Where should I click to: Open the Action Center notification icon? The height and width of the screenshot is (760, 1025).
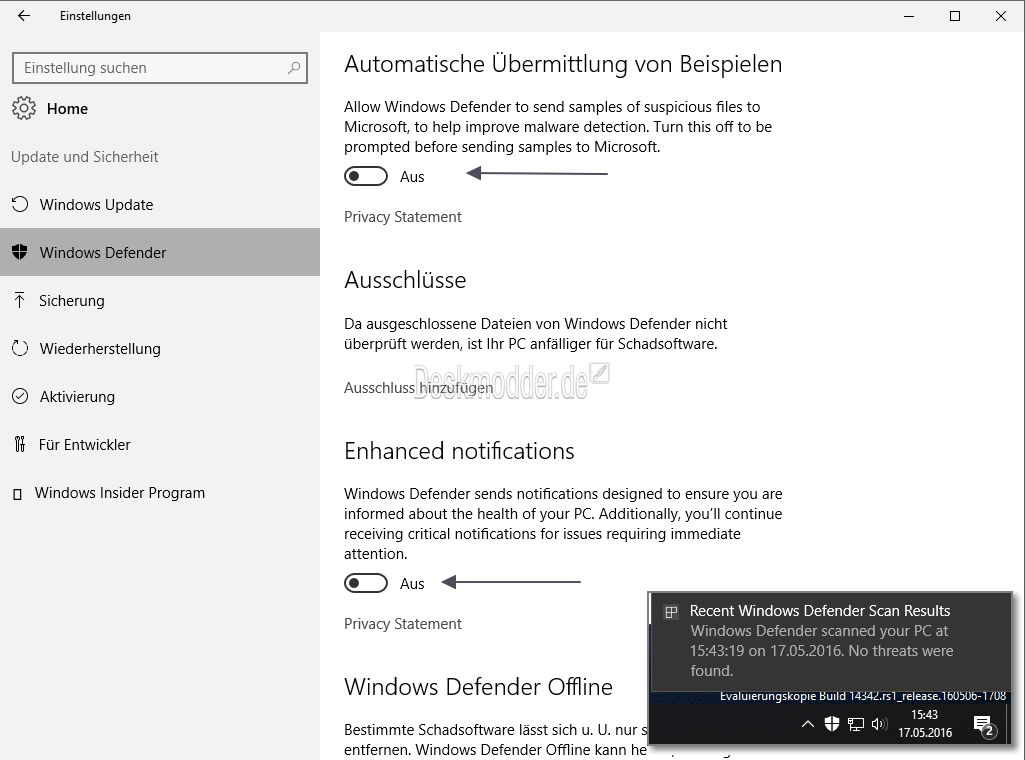[x=984, y=725]
